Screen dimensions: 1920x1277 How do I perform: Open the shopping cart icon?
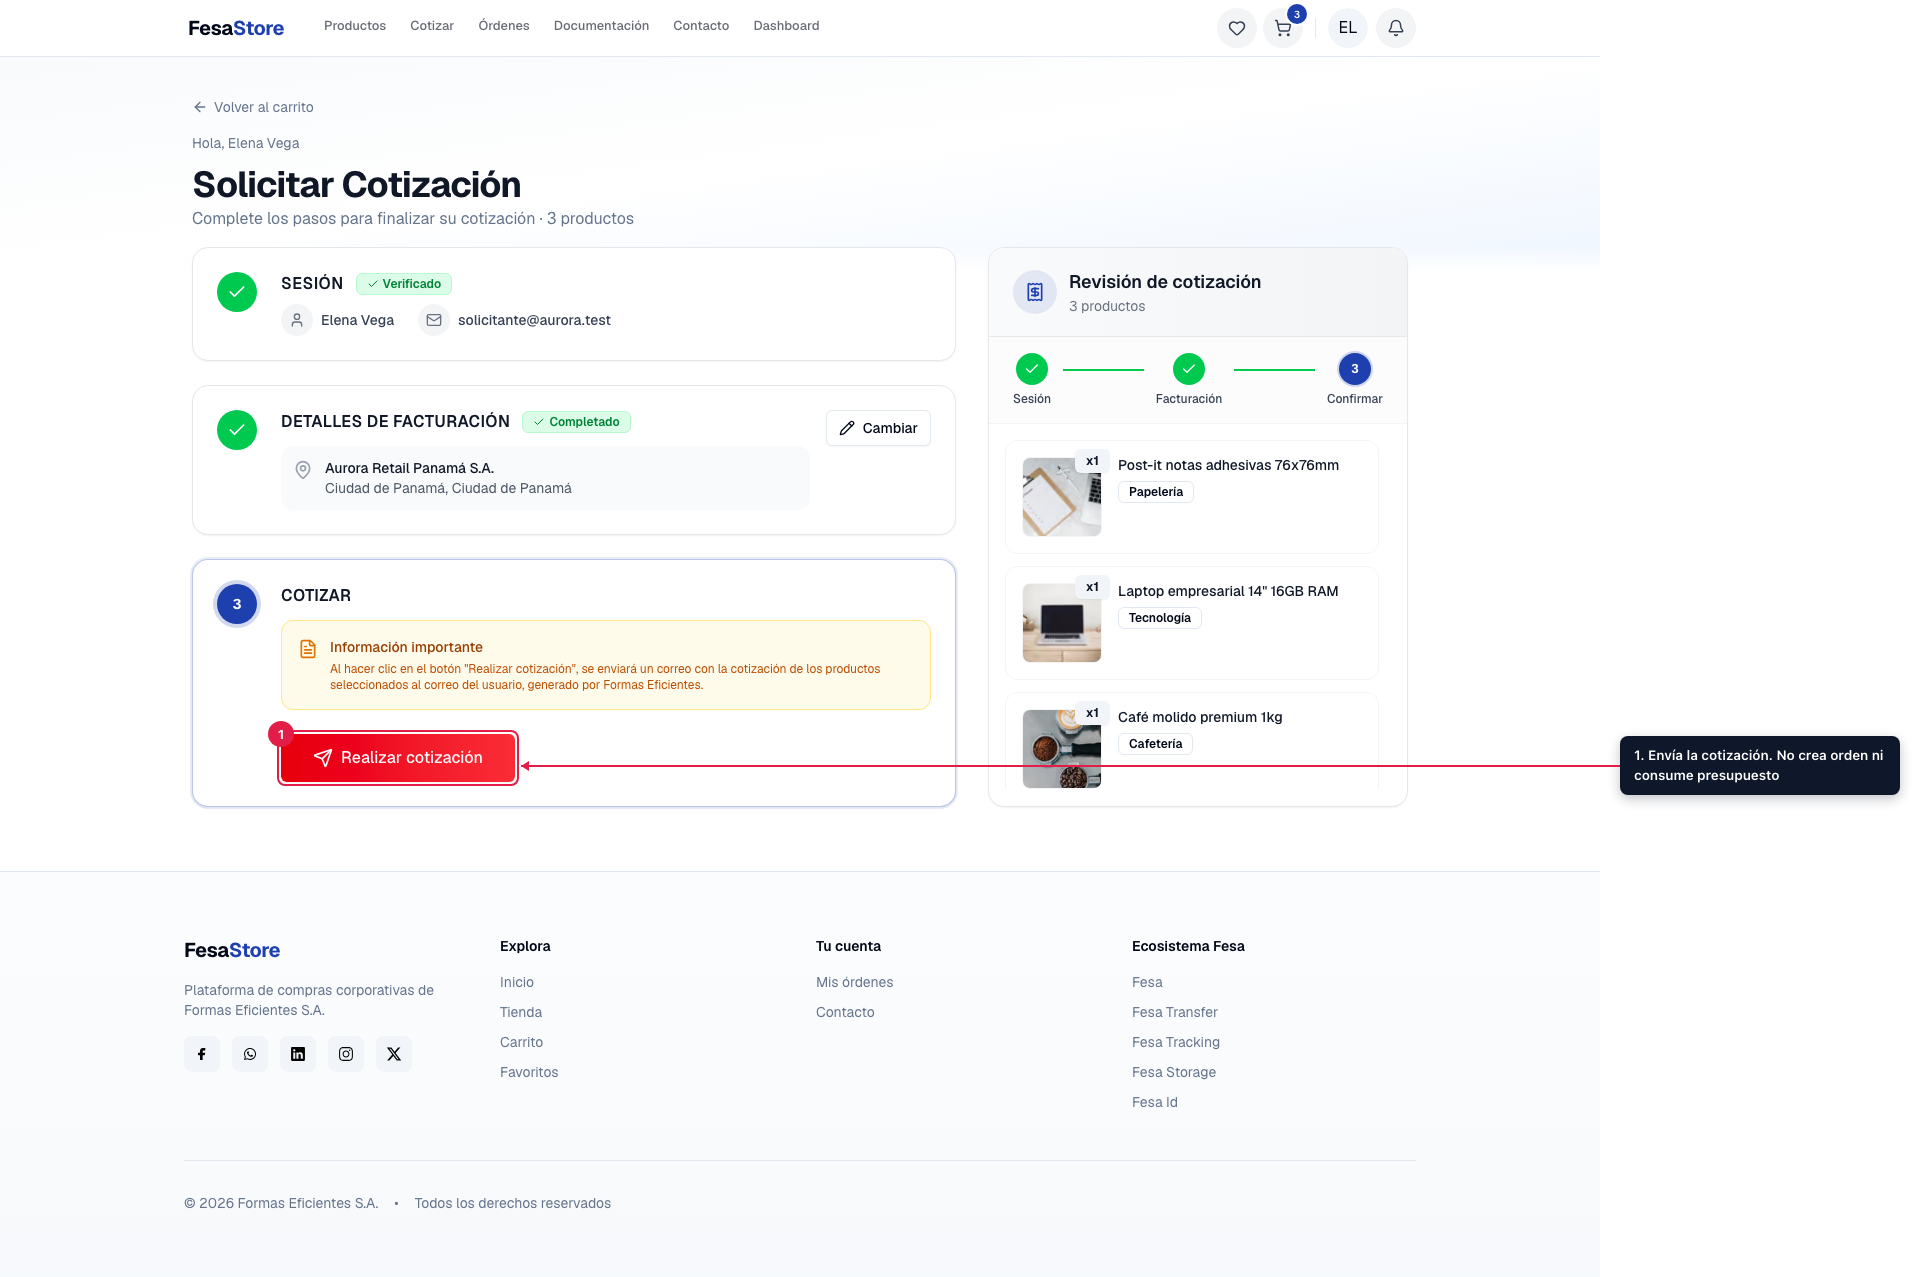1283,28
